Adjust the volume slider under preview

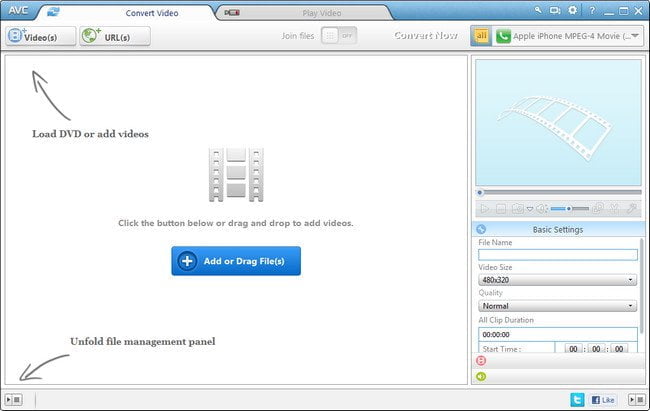coord(568,209)
